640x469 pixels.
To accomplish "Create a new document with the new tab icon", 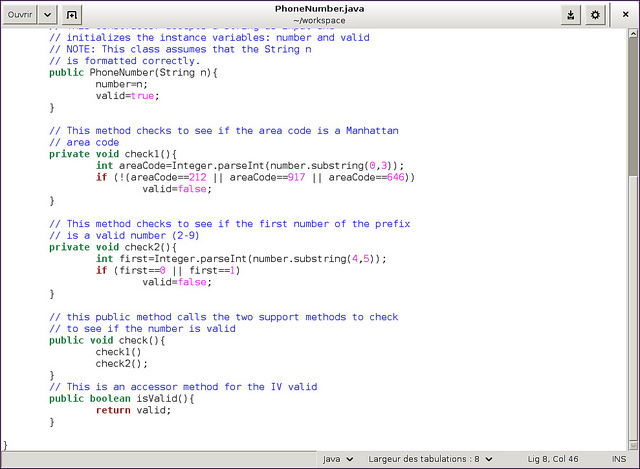I will click(x=71, y=15).
